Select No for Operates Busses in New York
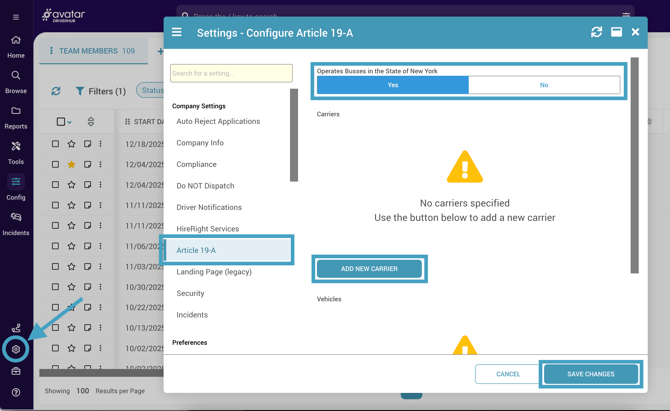The width and height of the screenshot is (670, 411). click(544, 85)
